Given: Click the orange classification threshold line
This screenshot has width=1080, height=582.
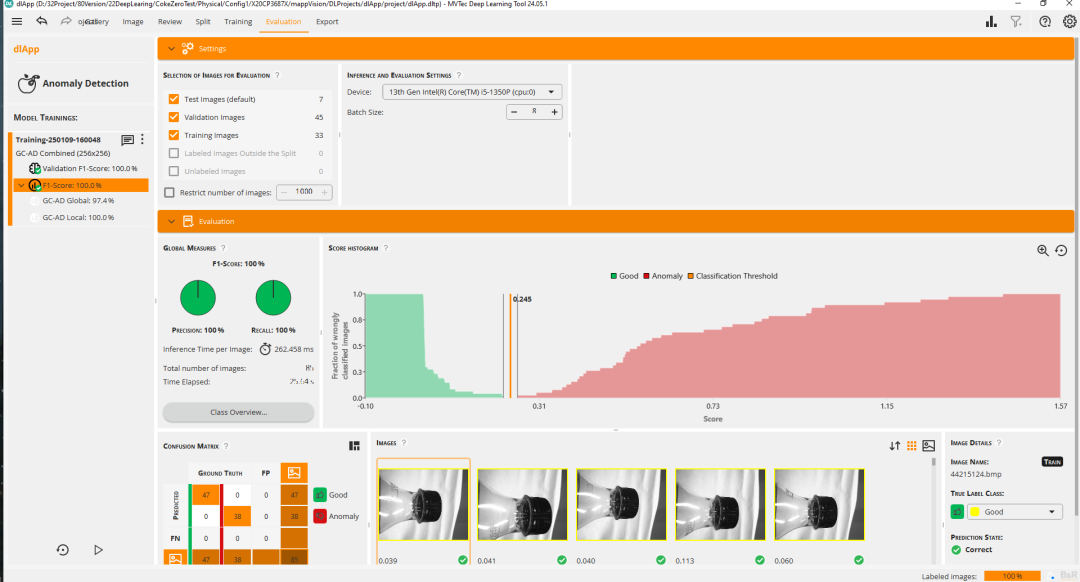Looking at the screenshot, I should click(511, 345).
